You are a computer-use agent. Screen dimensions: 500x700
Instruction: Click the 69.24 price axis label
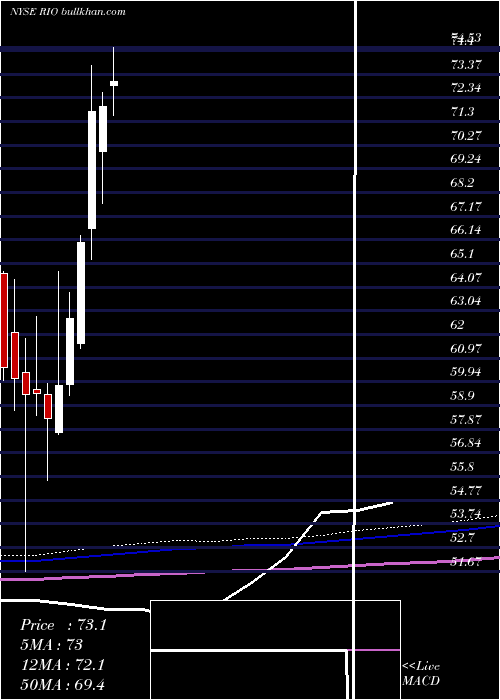[466, 159]
